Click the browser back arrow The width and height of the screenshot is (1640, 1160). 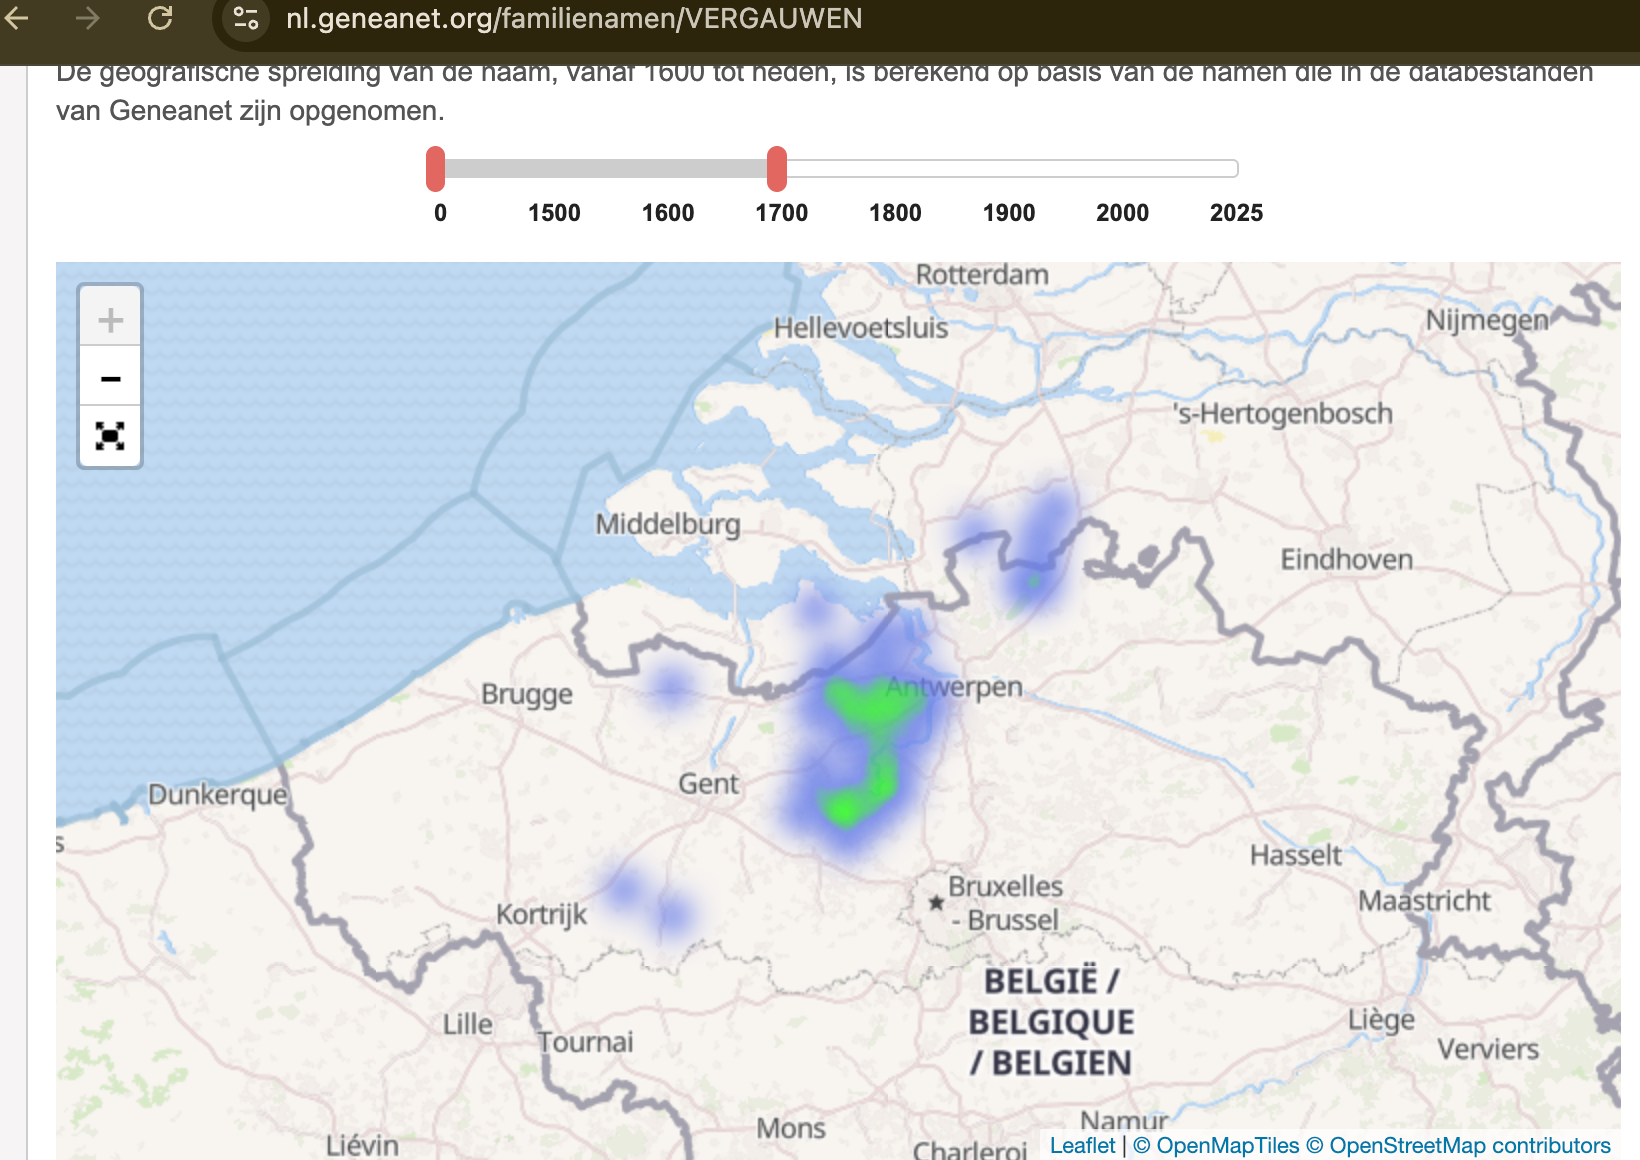[x=17, y=18]
